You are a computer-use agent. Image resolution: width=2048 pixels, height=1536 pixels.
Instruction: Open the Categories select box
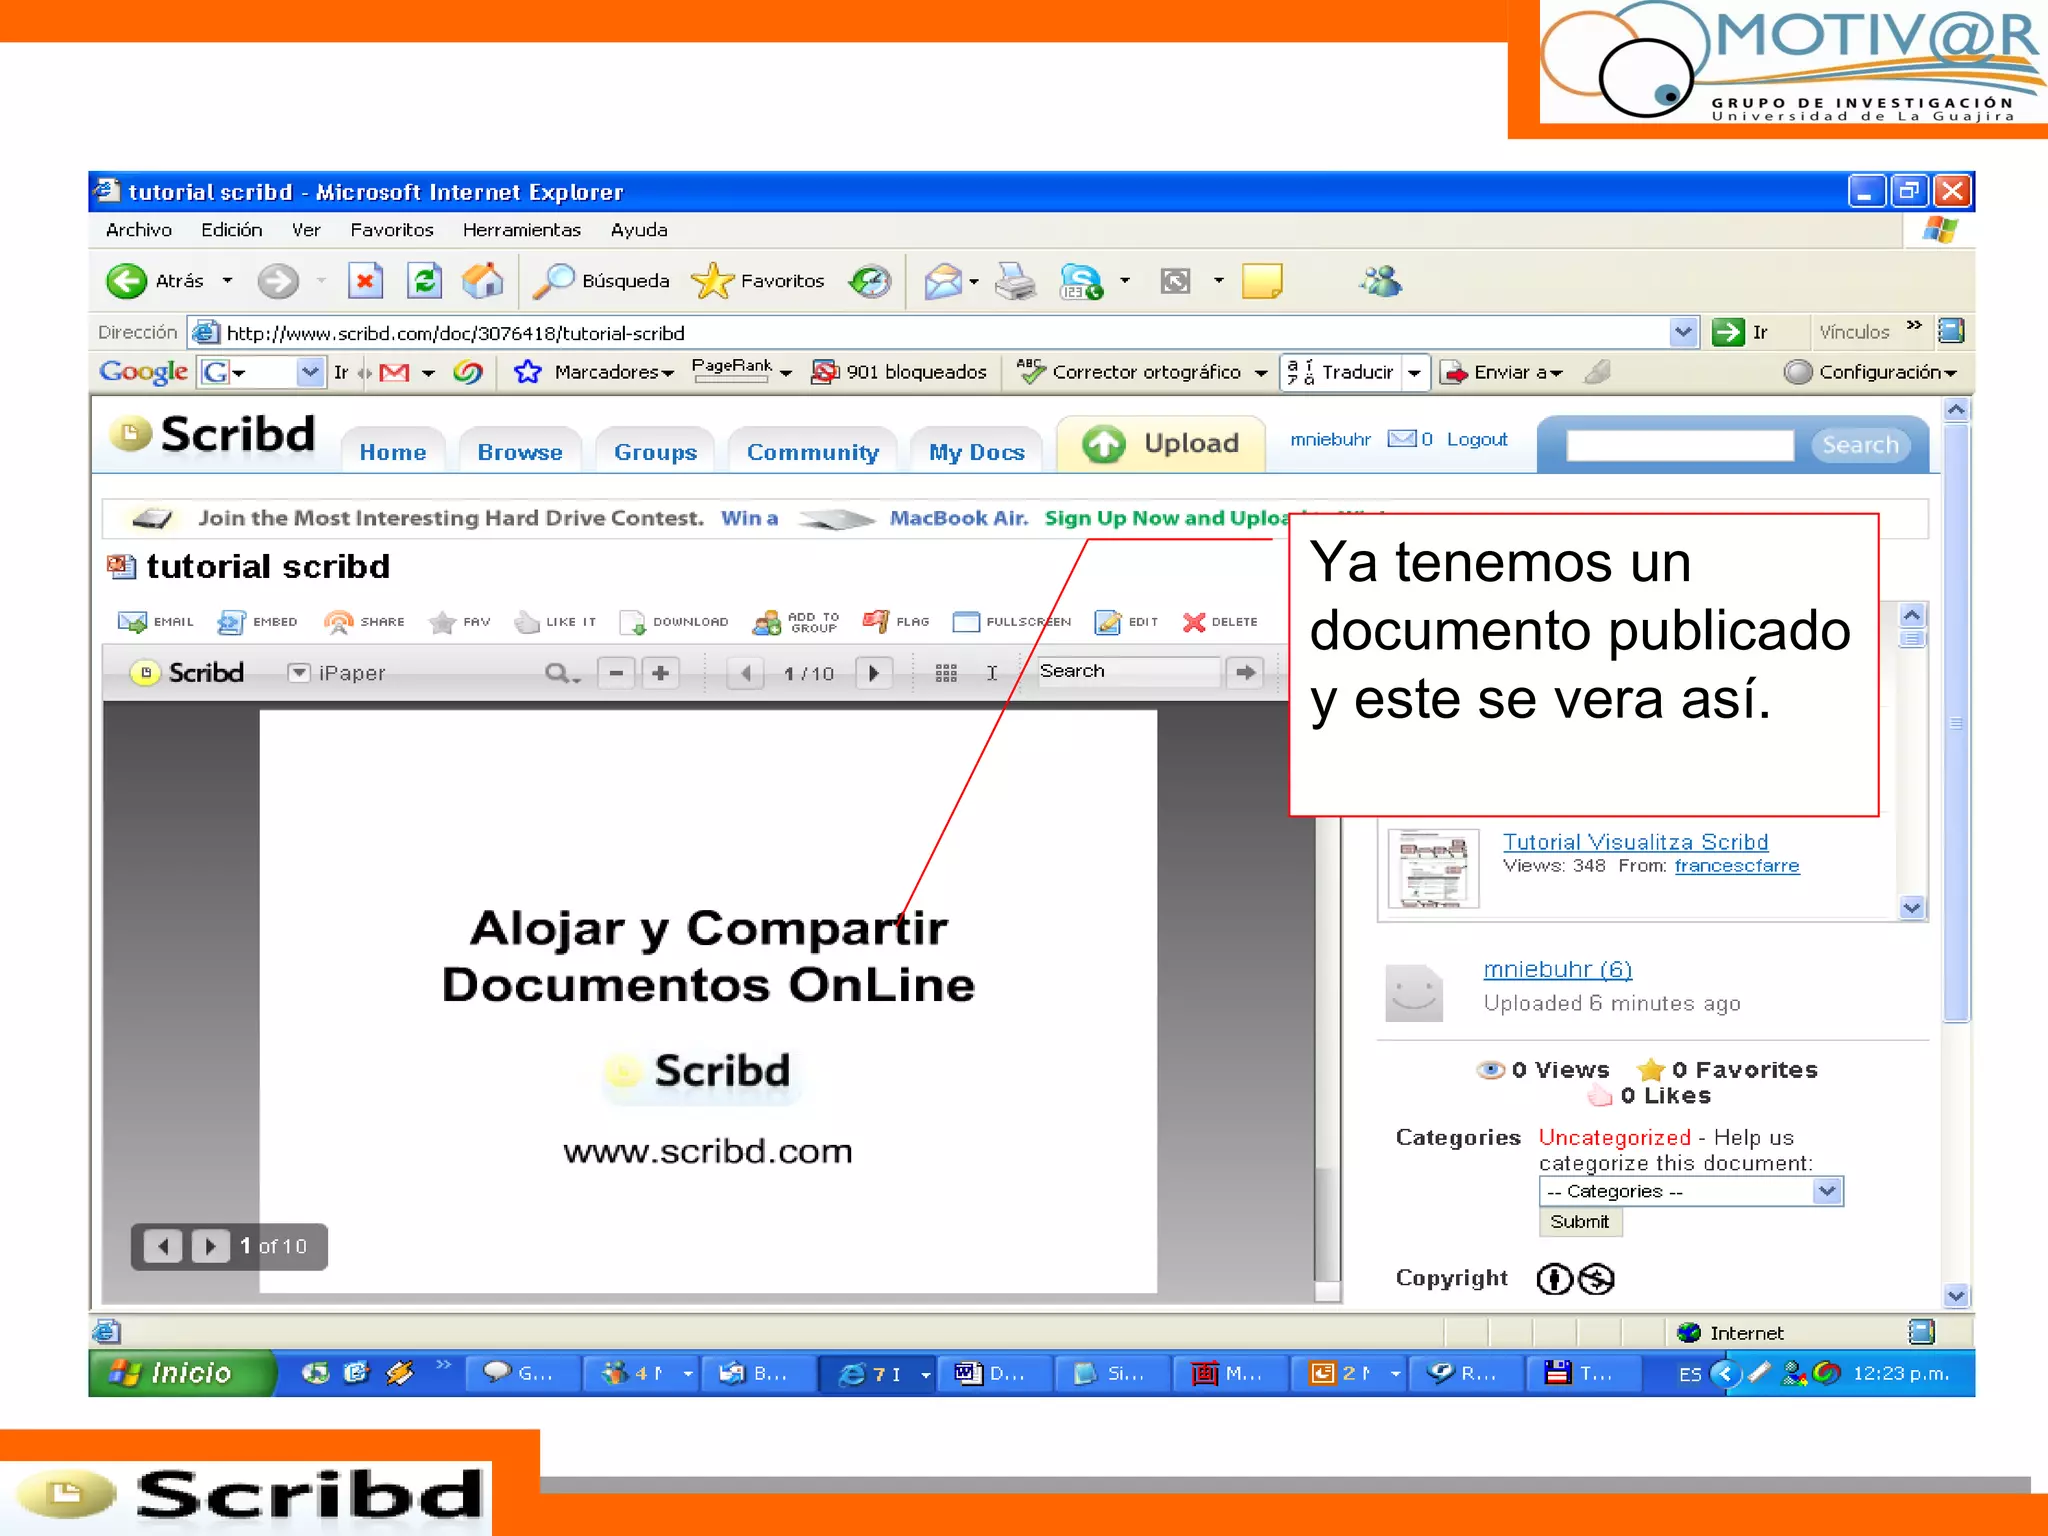1690,1191
